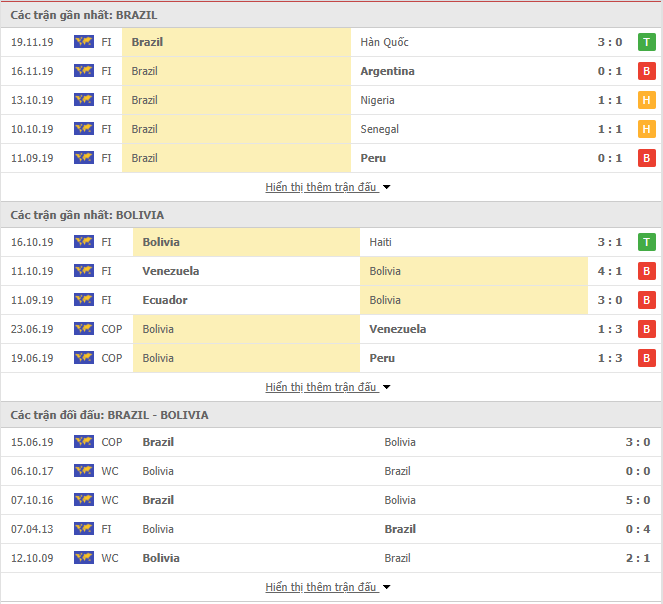Screen dimensions: 663x604
Task: Click the red B badge for Brazil vs Argentina
Action: coord(647,71)
